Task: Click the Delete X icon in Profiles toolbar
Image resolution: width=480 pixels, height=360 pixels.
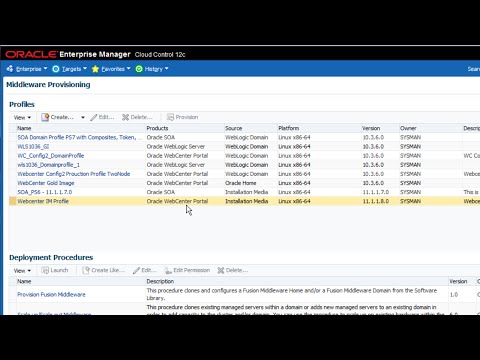Action: tap(125, 117)
